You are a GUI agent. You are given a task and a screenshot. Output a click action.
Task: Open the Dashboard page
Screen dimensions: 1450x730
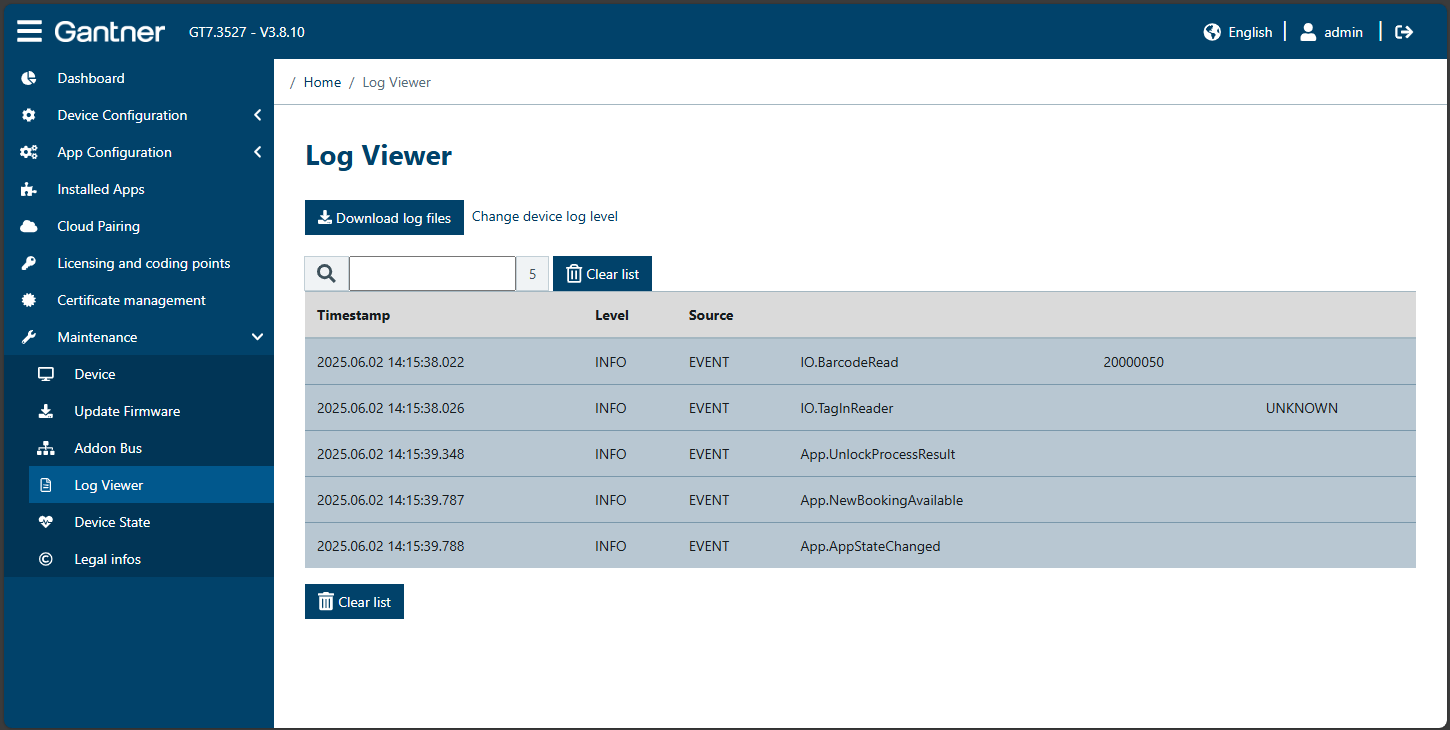pos(91,78)
